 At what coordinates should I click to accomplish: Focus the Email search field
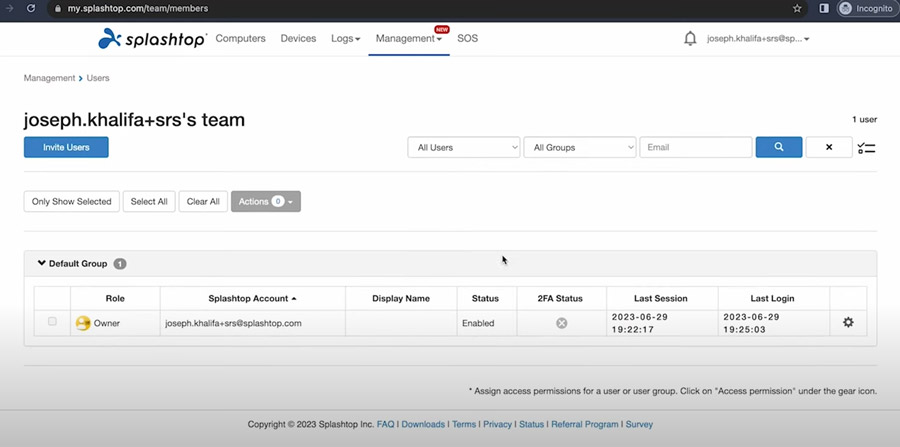coord(696,147)
